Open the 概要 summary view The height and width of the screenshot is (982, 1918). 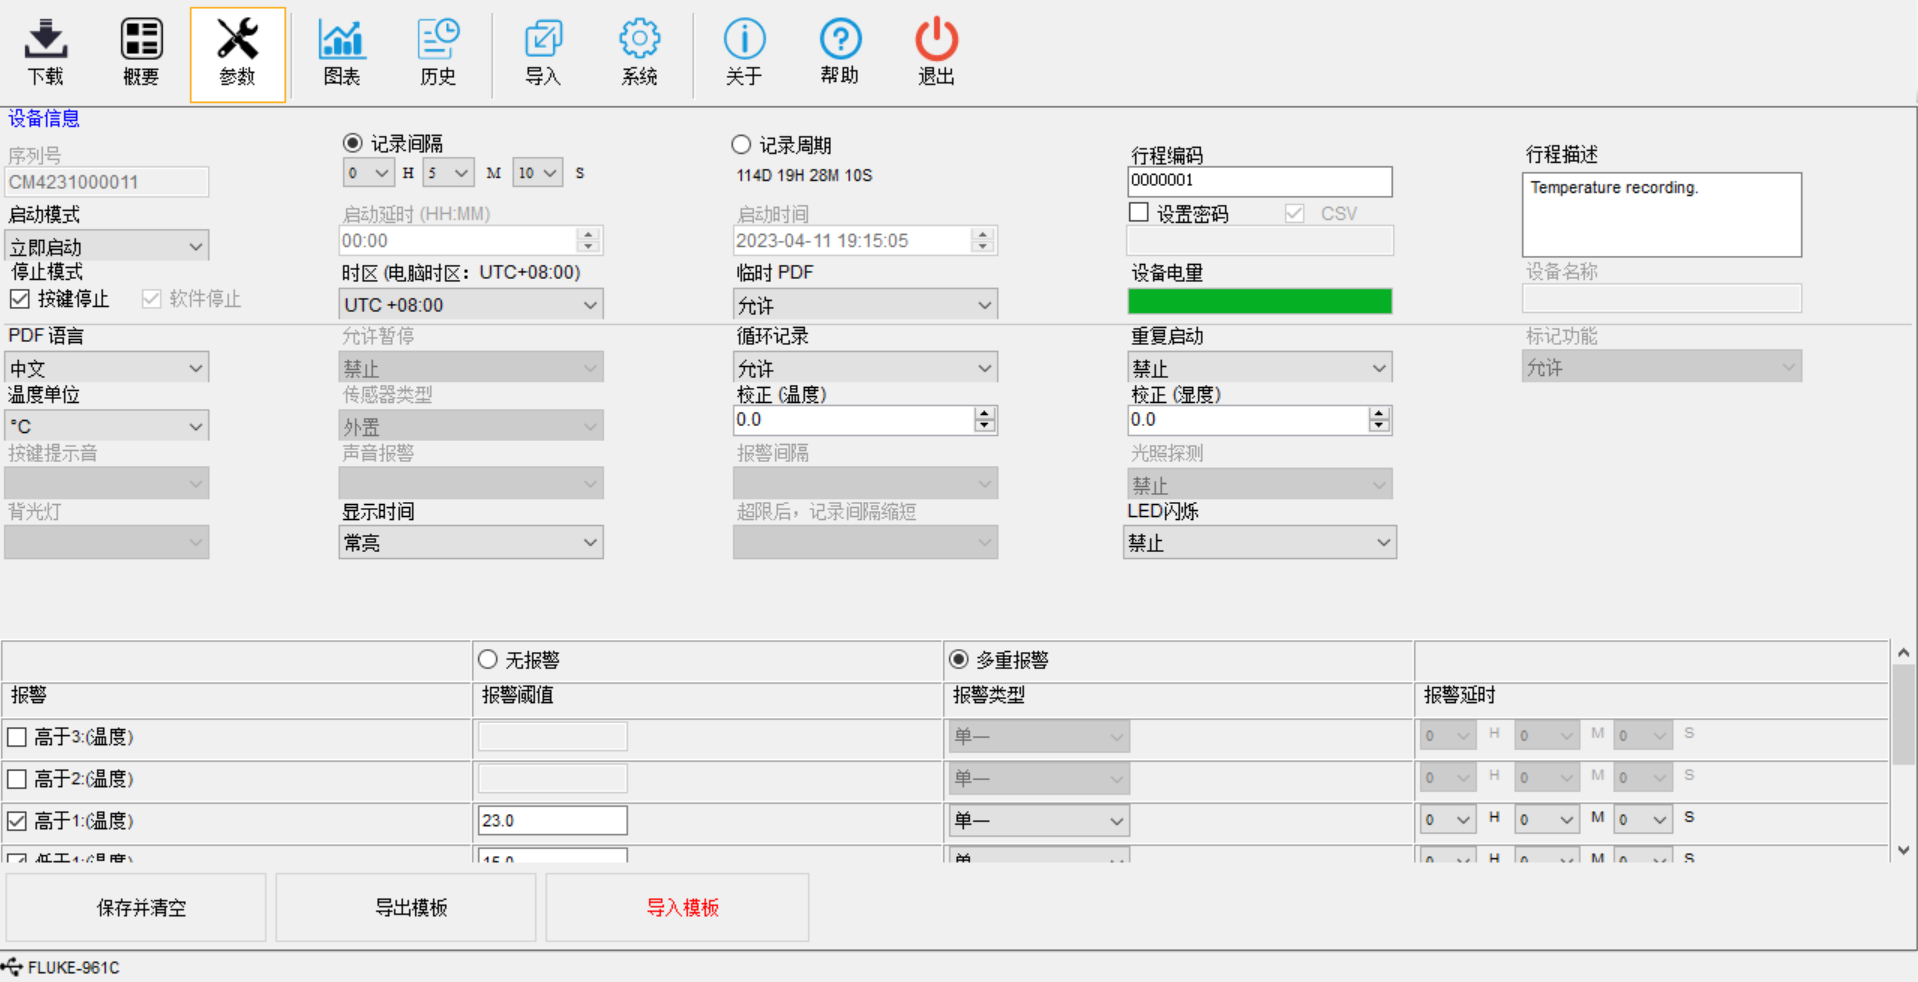pyautogui.click(x=141, y=53)
